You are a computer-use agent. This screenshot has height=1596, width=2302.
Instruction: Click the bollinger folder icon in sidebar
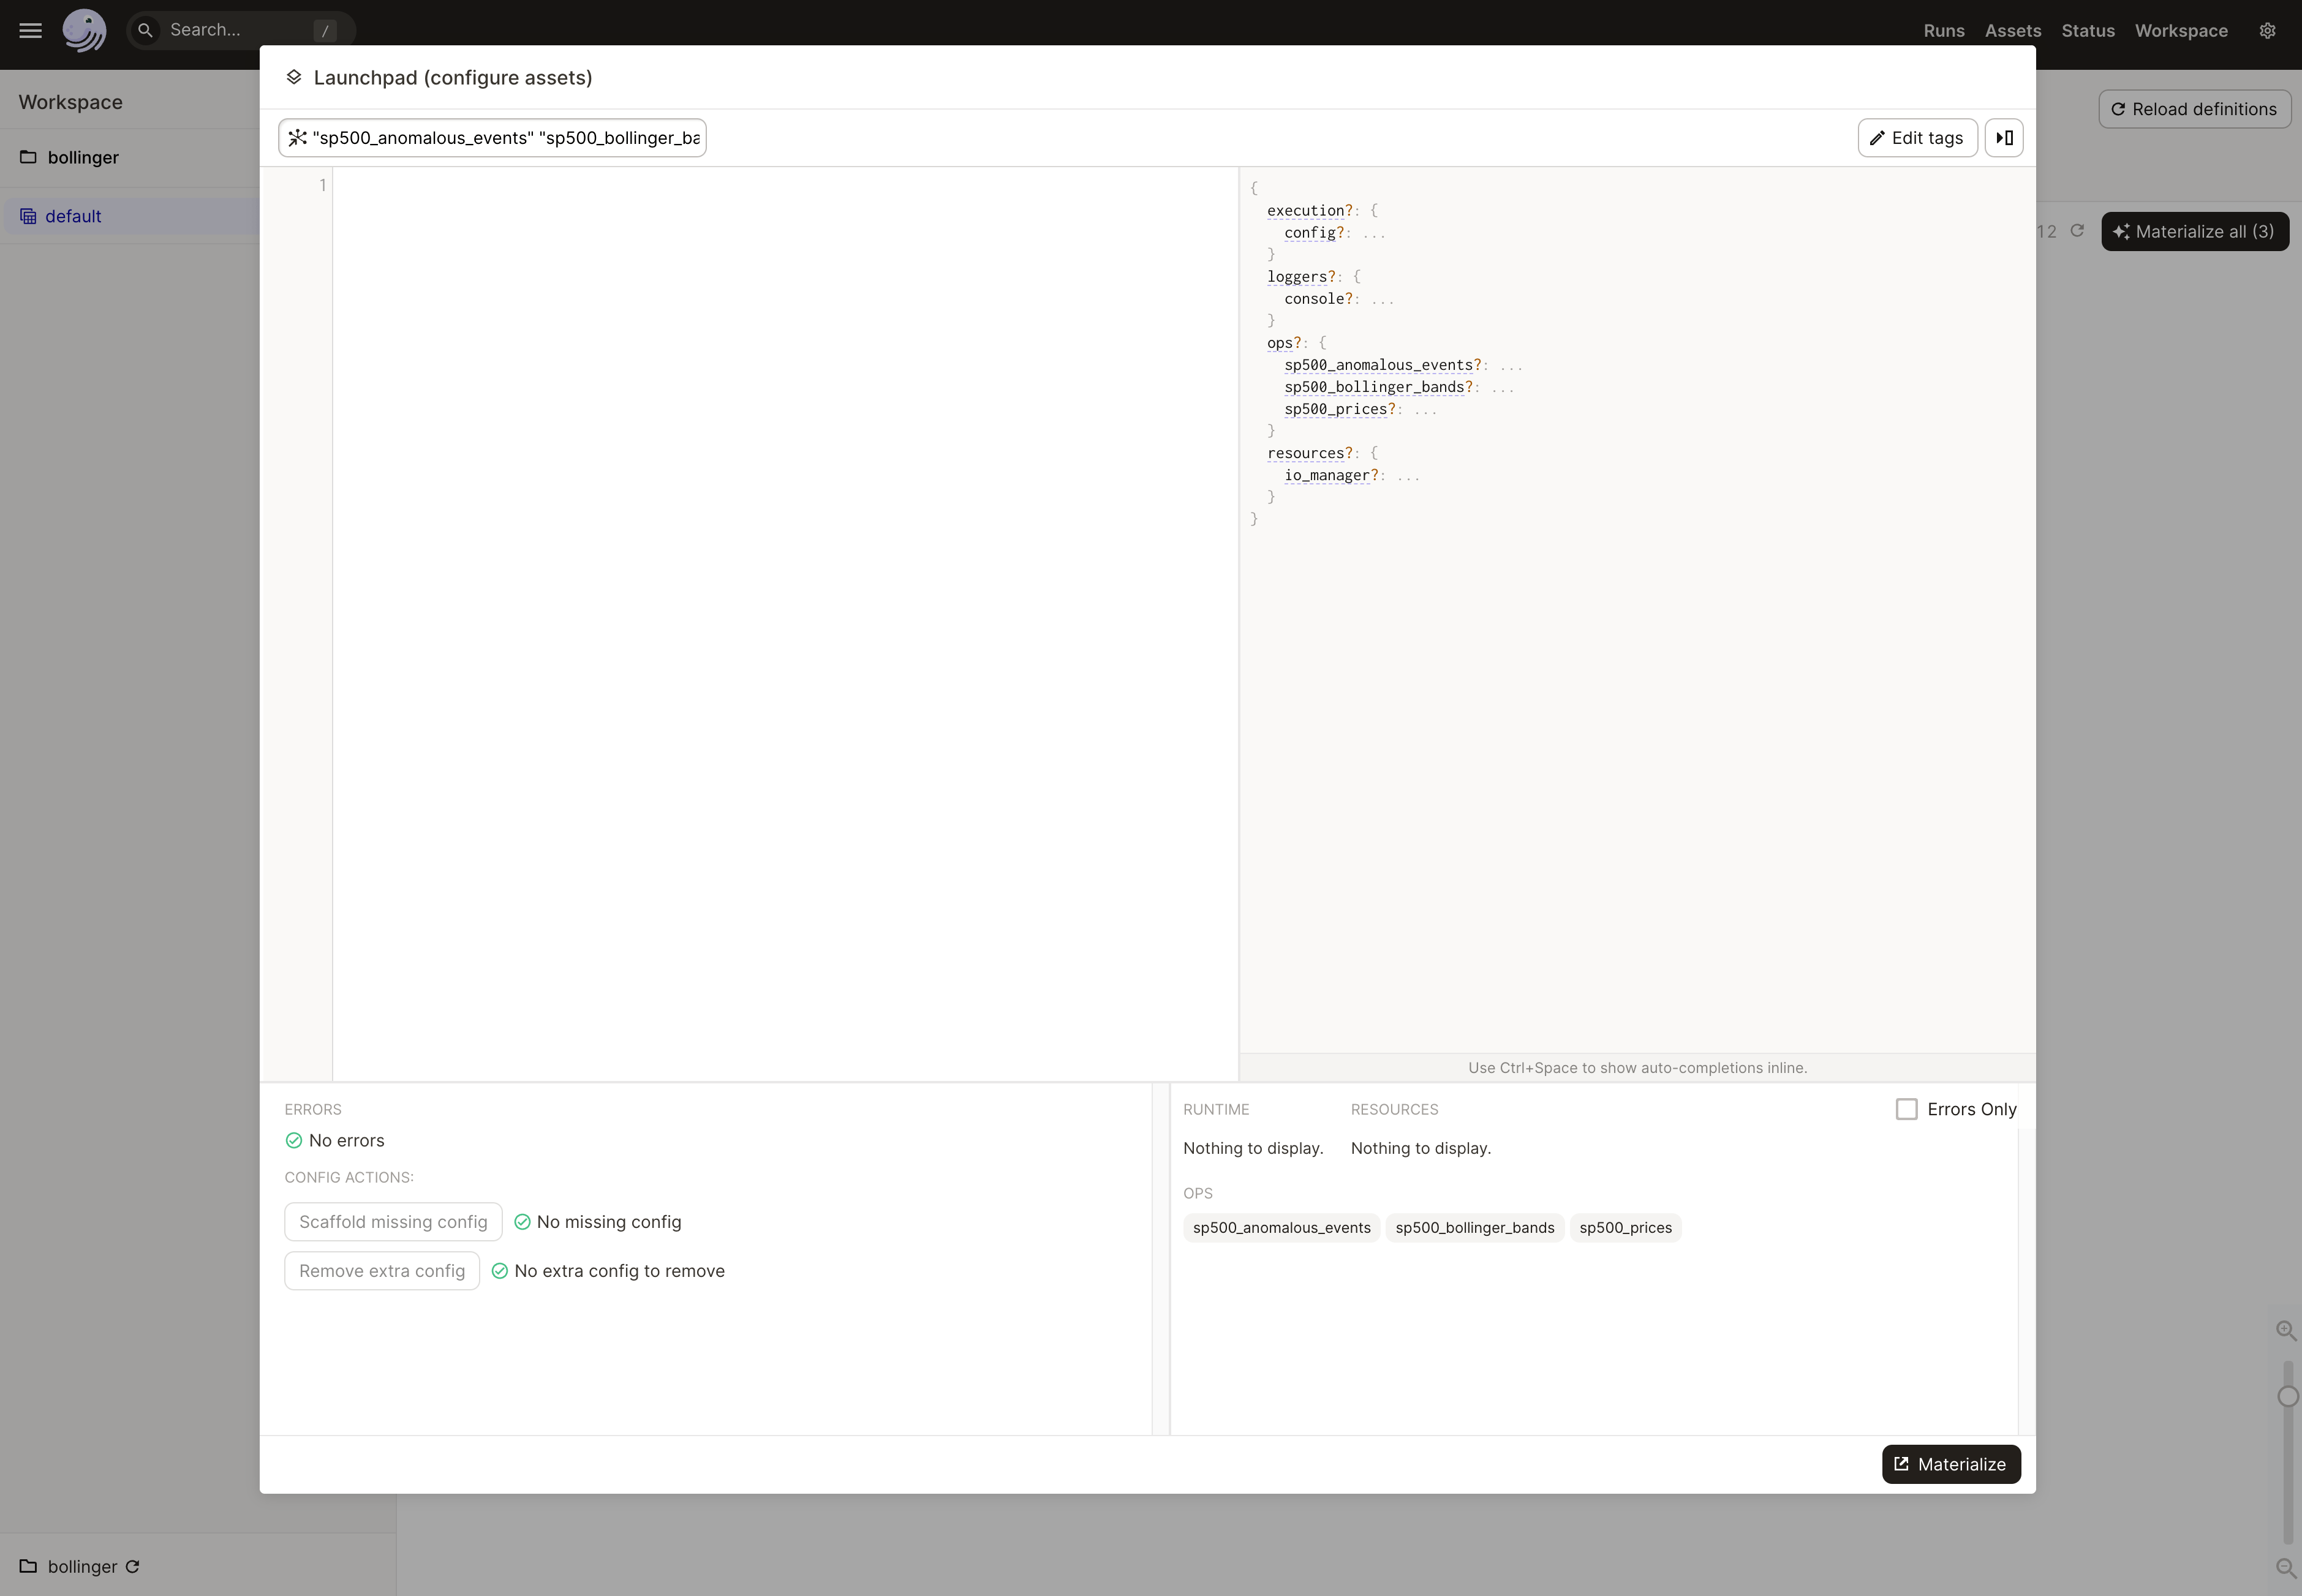28,157
